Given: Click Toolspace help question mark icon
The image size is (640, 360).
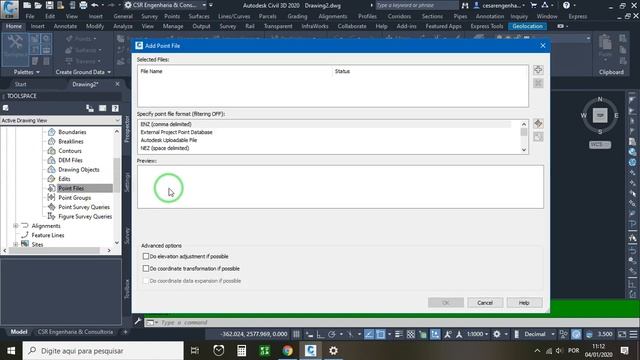Looking at the screenshot, I should tap(116, 109).
